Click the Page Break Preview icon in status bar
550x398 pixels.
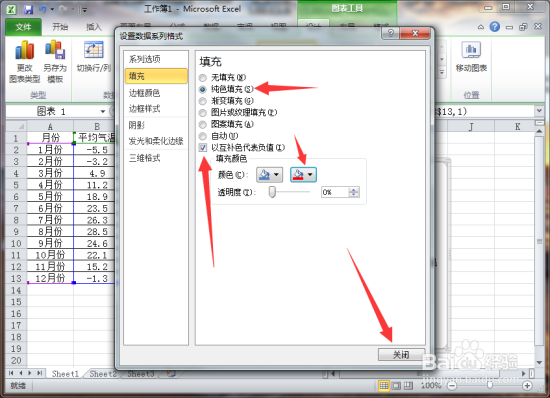click(x=408, y=386)
